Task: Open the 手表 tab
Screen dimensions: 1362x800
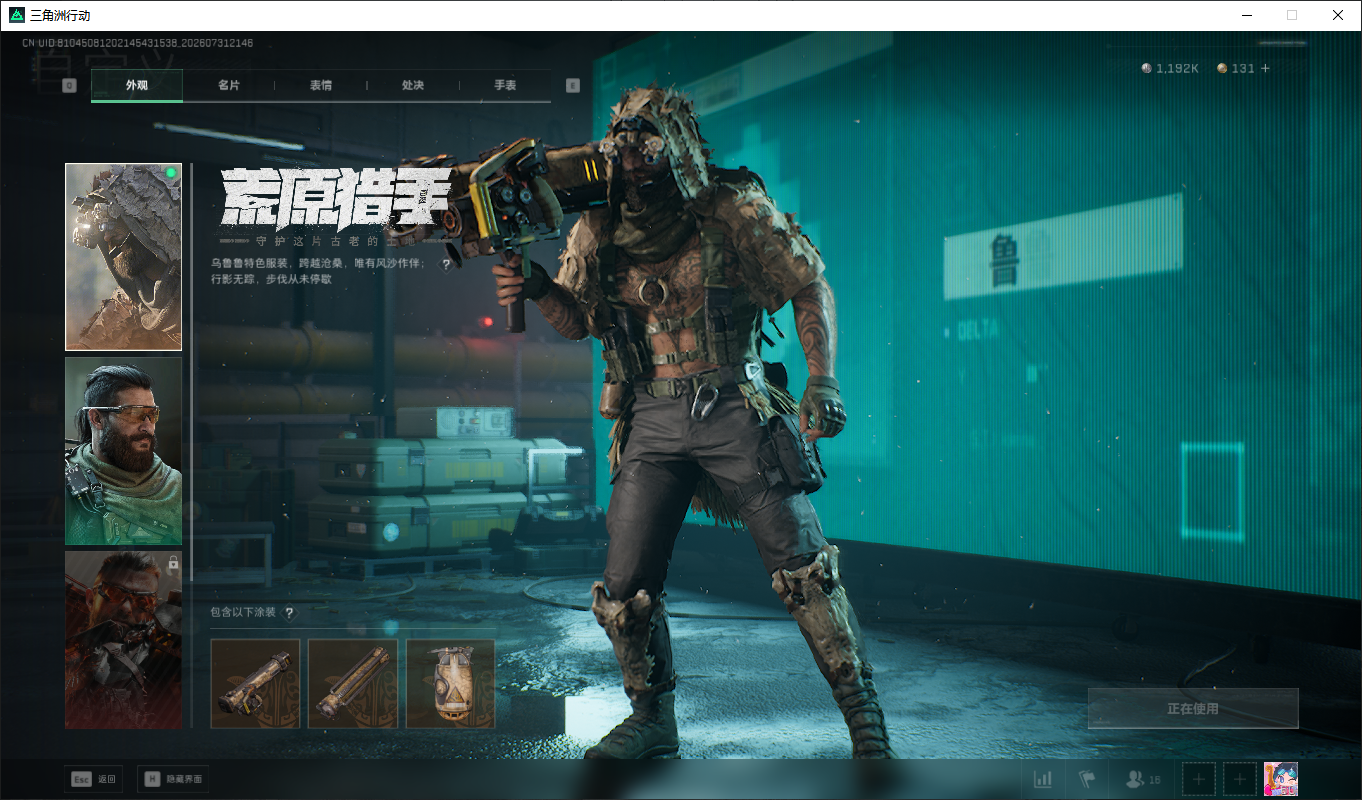Action: [505, 86]
